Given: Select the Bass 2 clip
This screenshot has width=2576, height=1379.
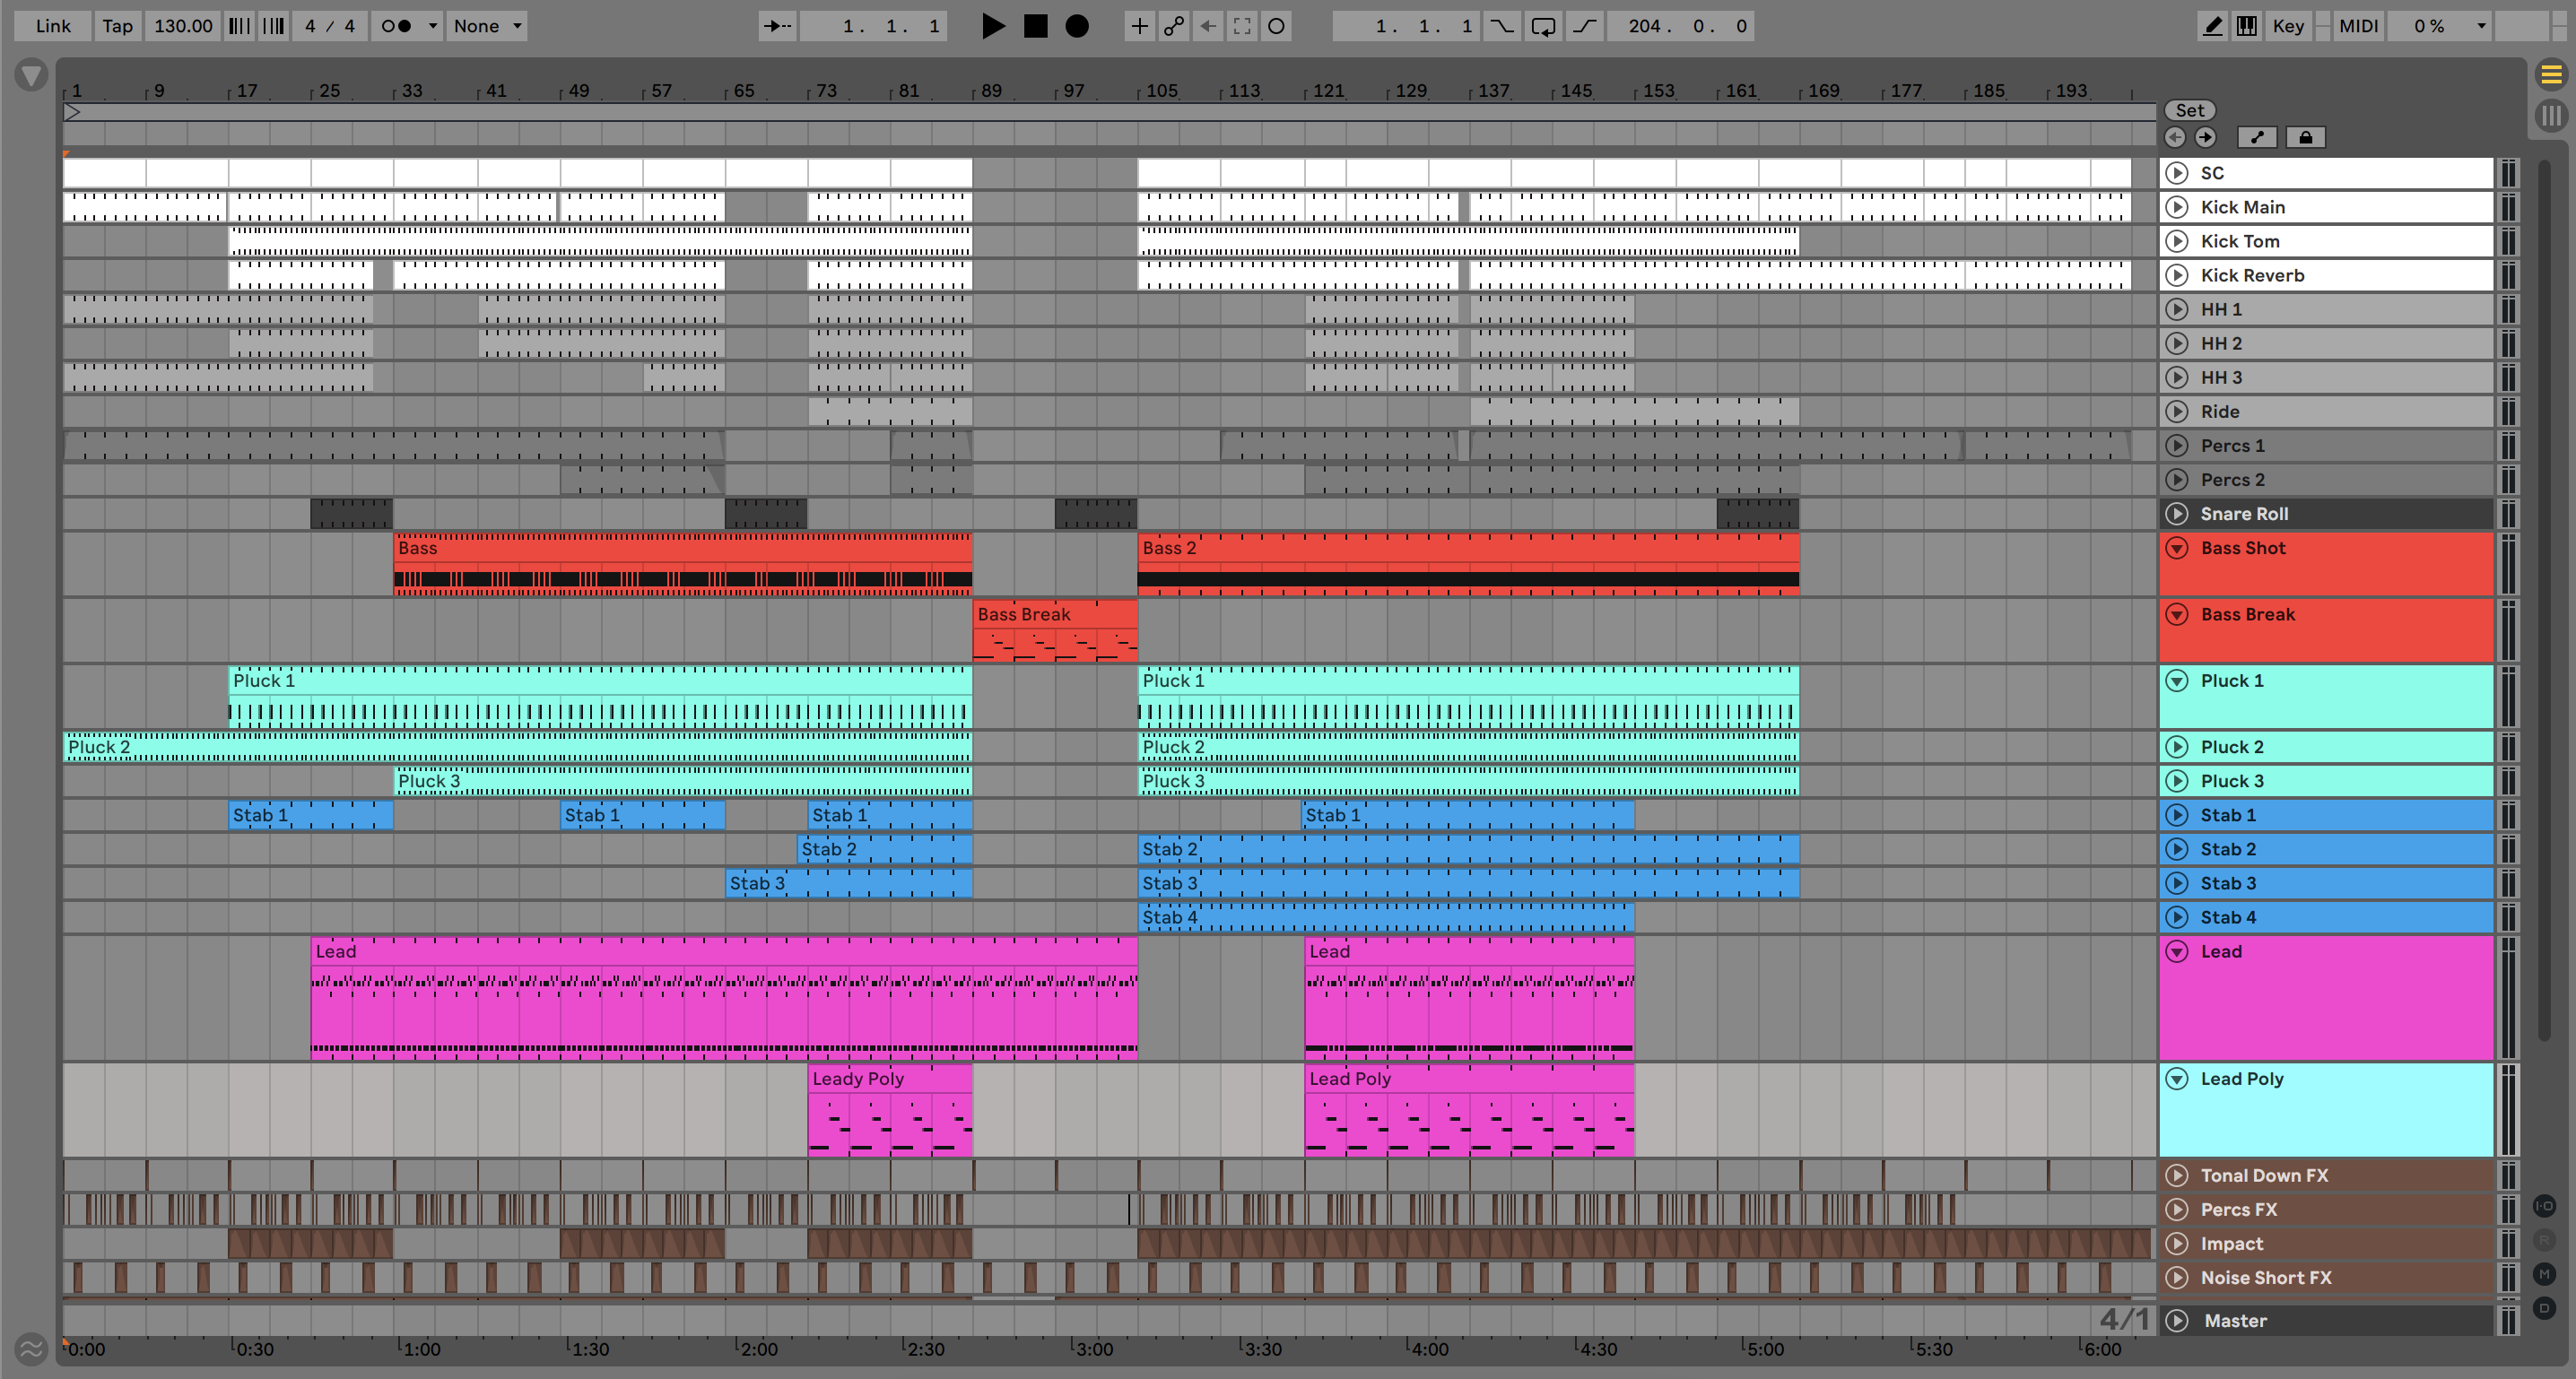Looking at the screenshot, I should tap(1468, 564).
